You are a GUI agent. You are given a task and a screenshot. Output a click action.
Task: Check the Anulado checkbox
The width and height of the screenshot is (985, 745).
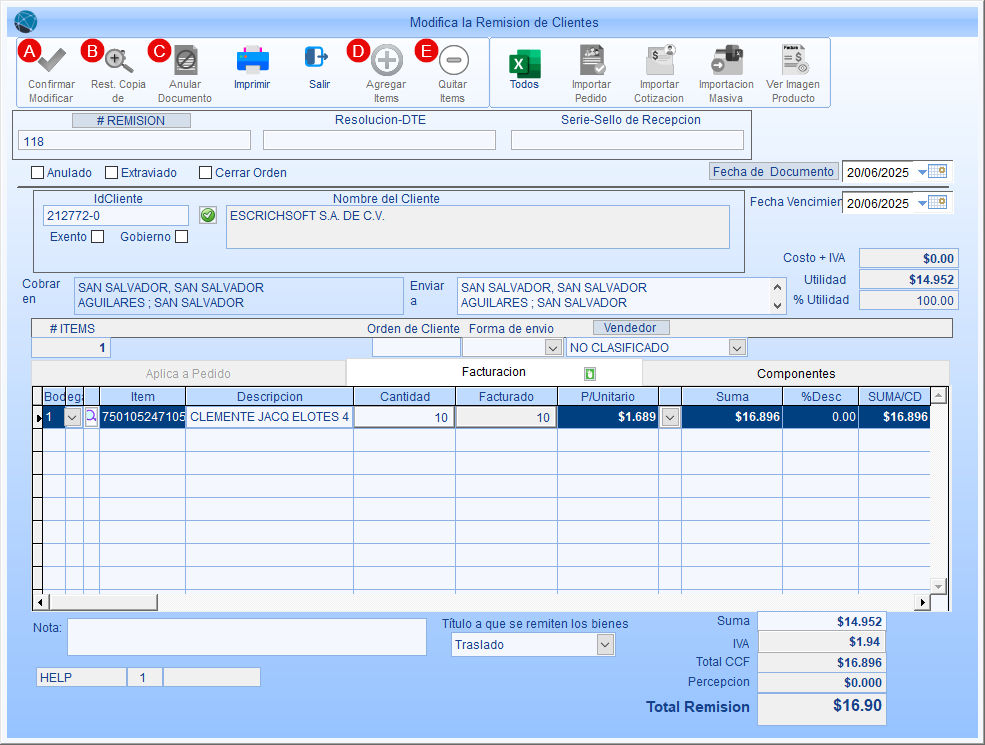[x=38, y=172]
